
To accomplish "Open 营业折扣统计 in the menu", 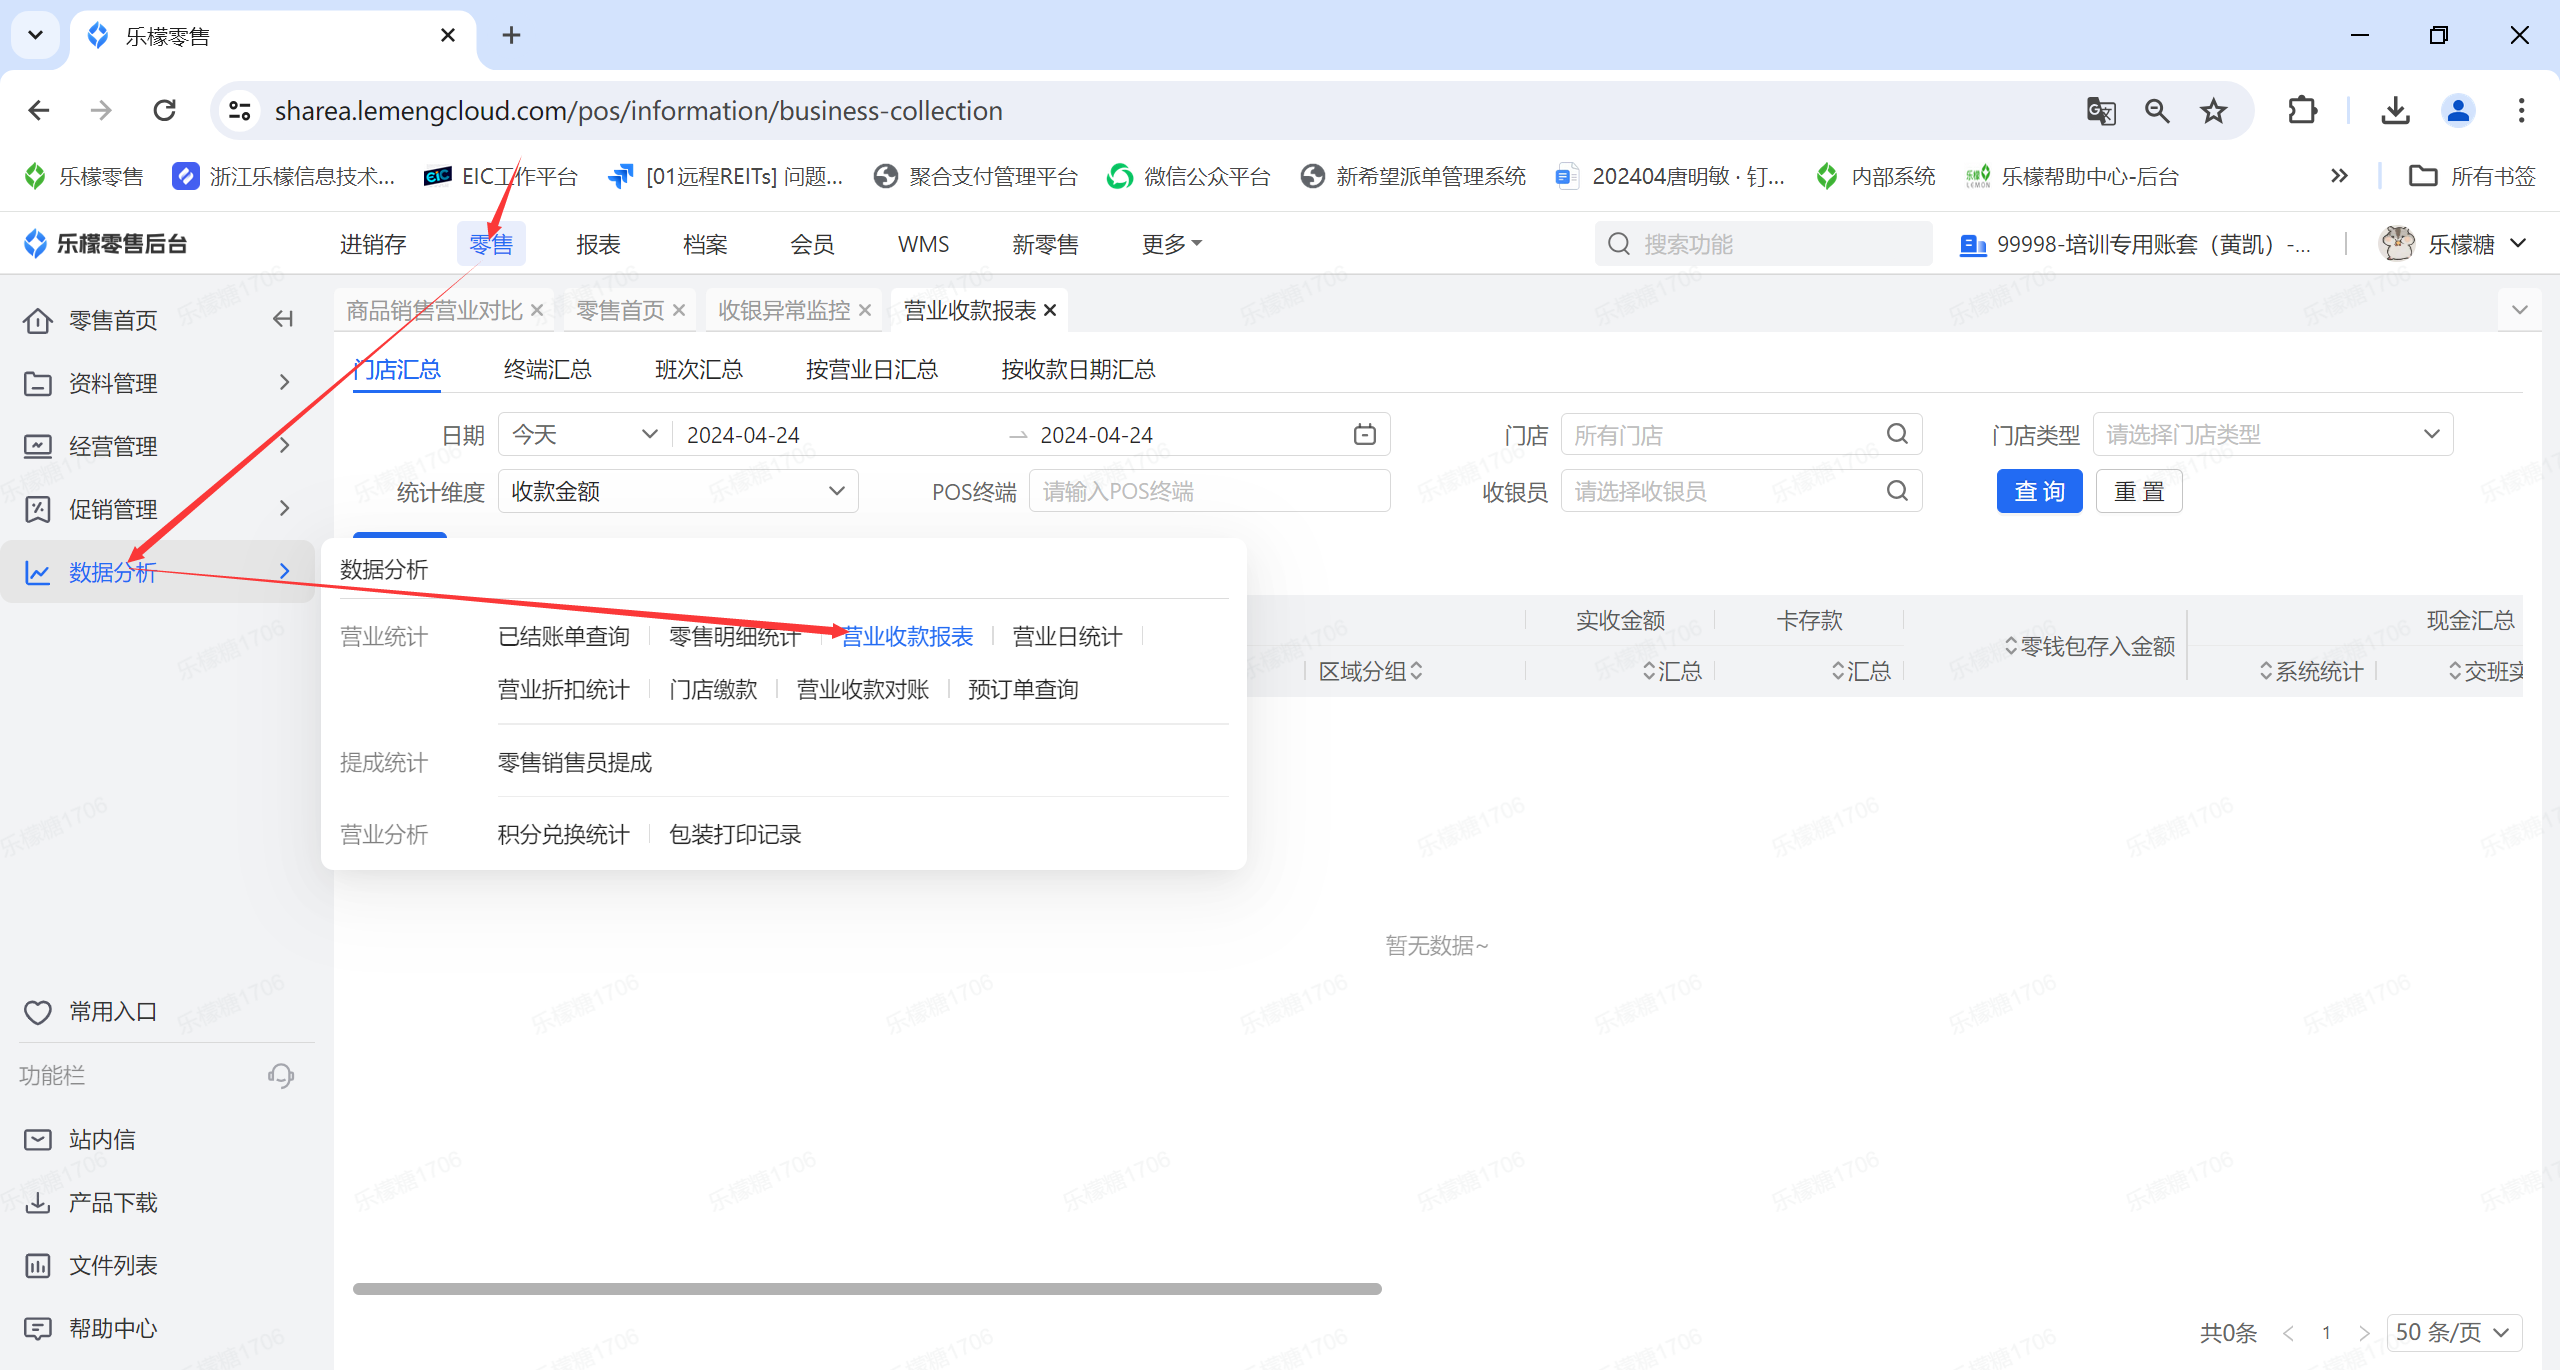I will click(564, 690).
